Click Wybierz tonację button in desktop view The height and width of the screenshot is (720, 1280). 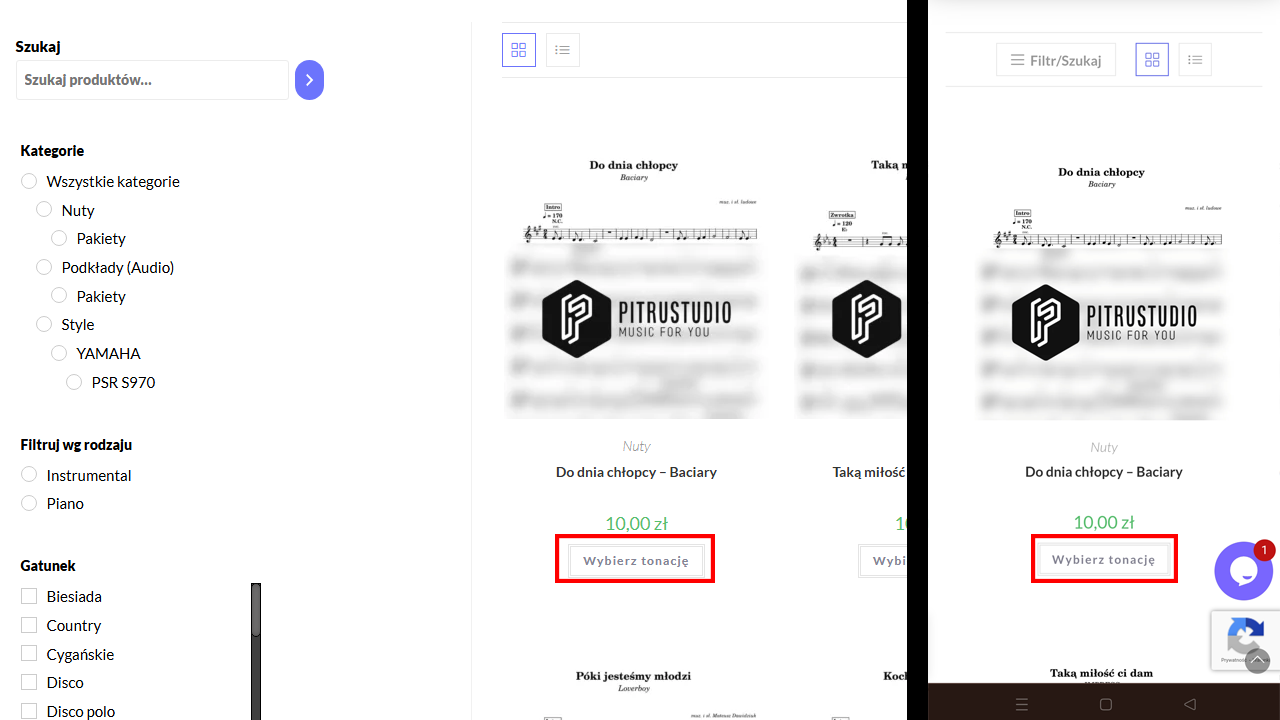tap(636, 561)
